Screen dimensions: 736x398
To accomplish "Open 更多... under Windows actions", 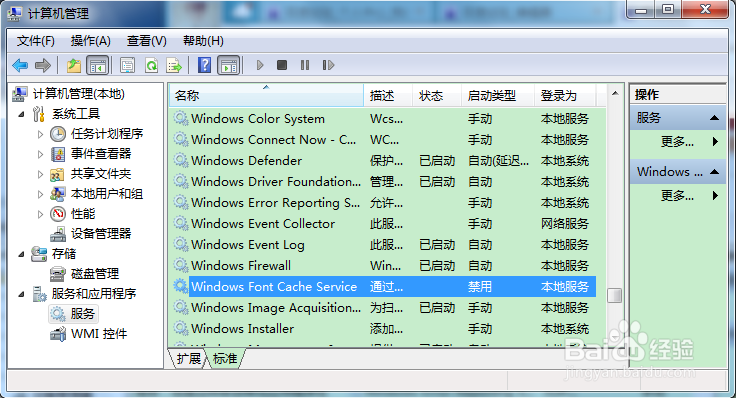I will click(x=677, y=195).
